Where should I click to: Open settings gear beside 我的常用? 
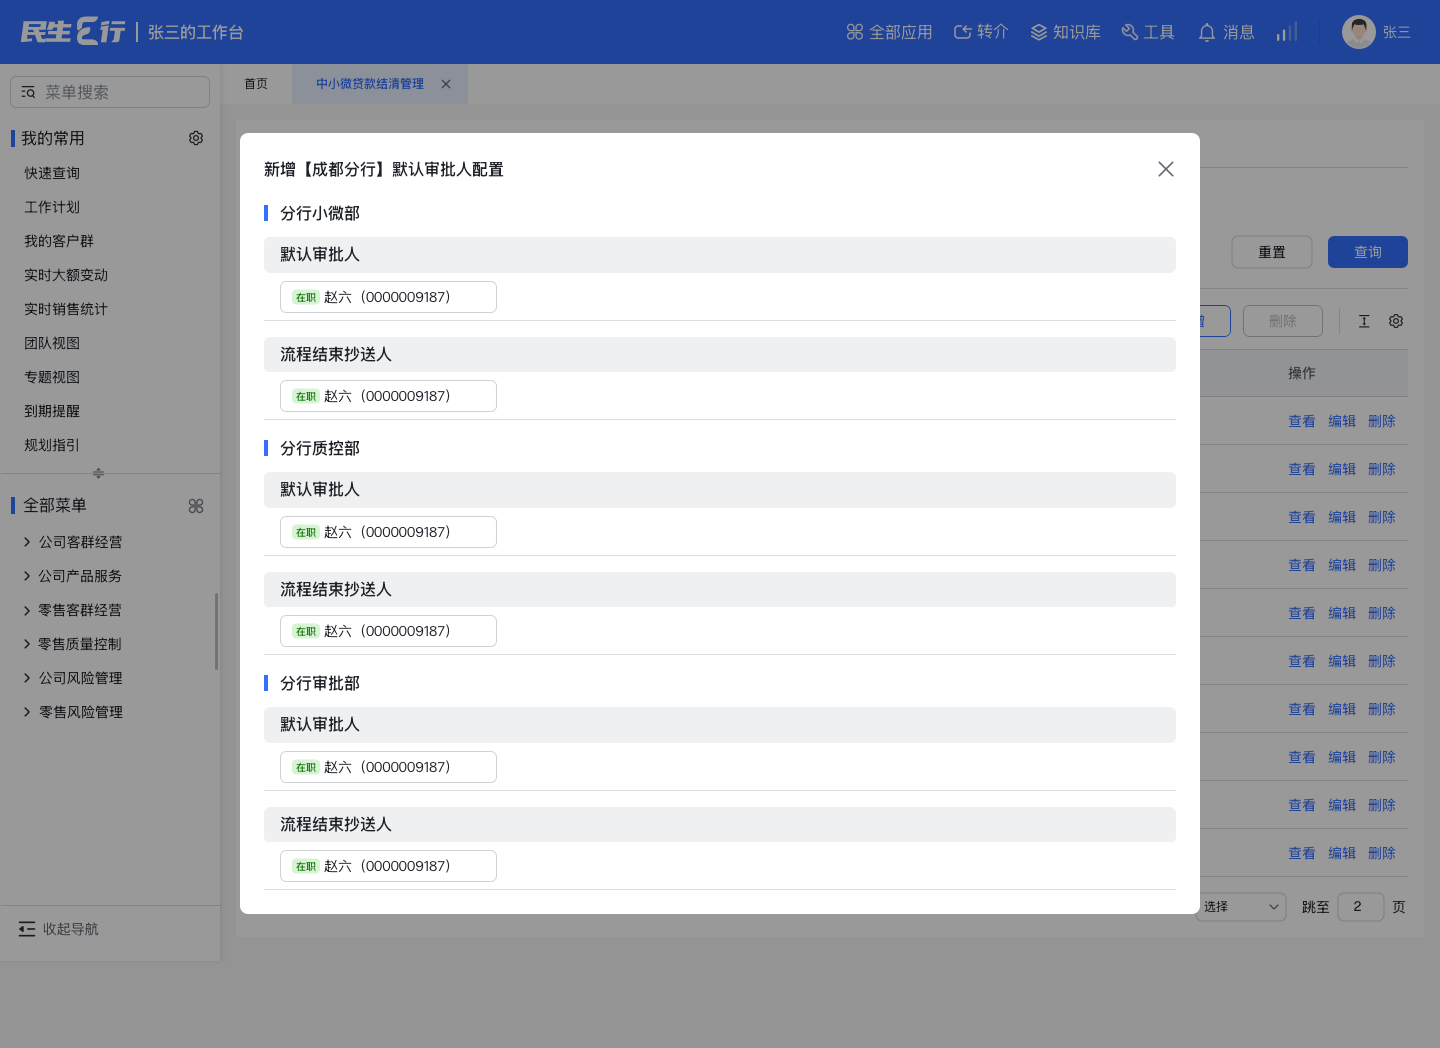pyautogui.click(x=196, y=138)
